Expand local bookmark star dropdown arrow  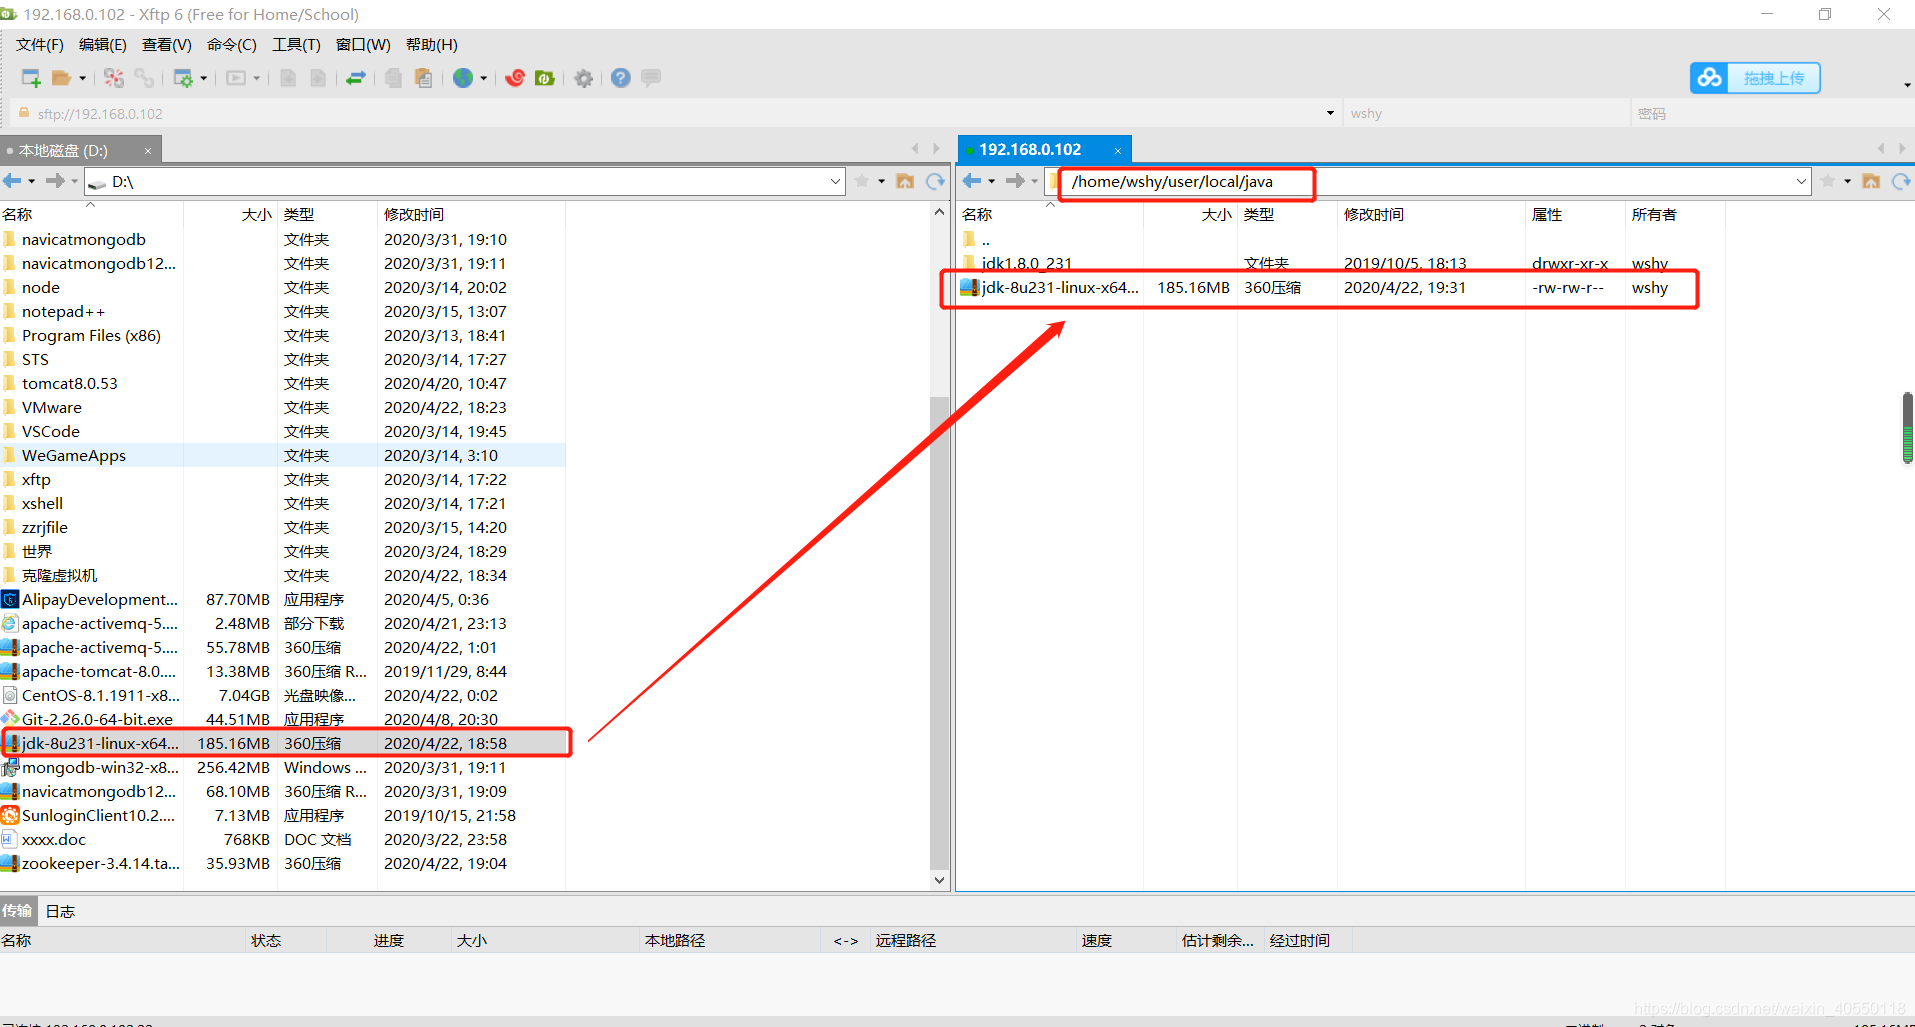881,181
